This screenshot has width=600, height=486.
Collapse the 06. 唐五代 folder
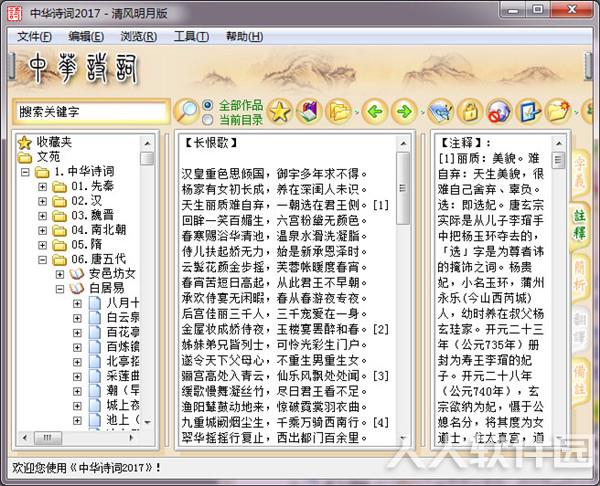point(42,260)
